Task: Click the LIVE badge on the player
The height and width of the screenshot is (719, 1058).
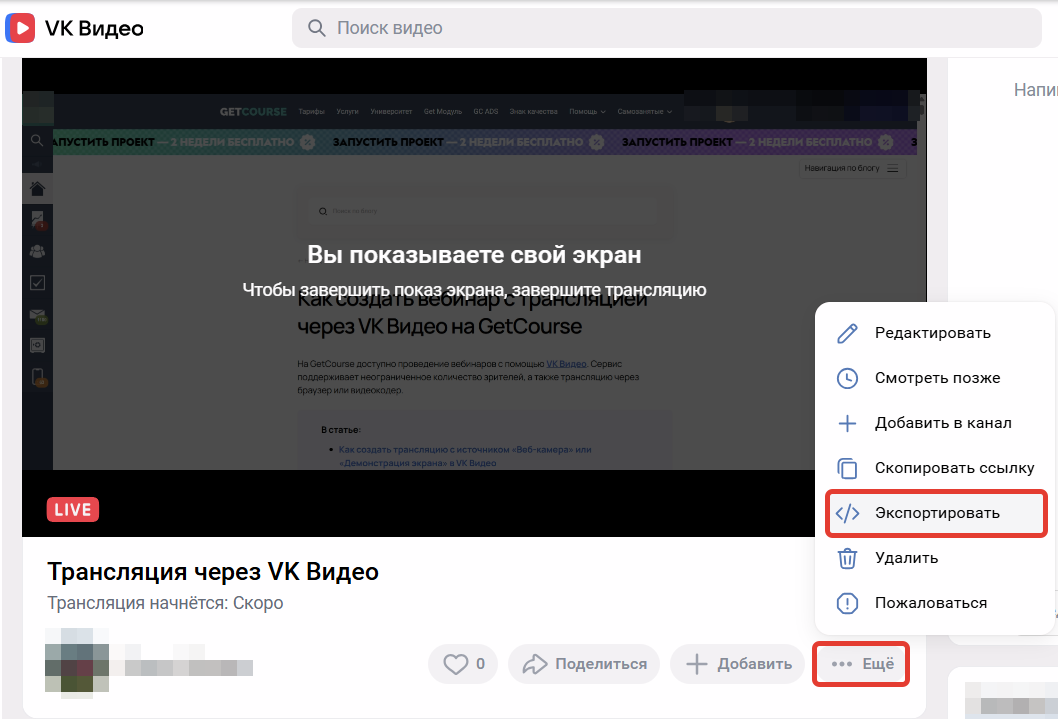Action: coord(73,510)
